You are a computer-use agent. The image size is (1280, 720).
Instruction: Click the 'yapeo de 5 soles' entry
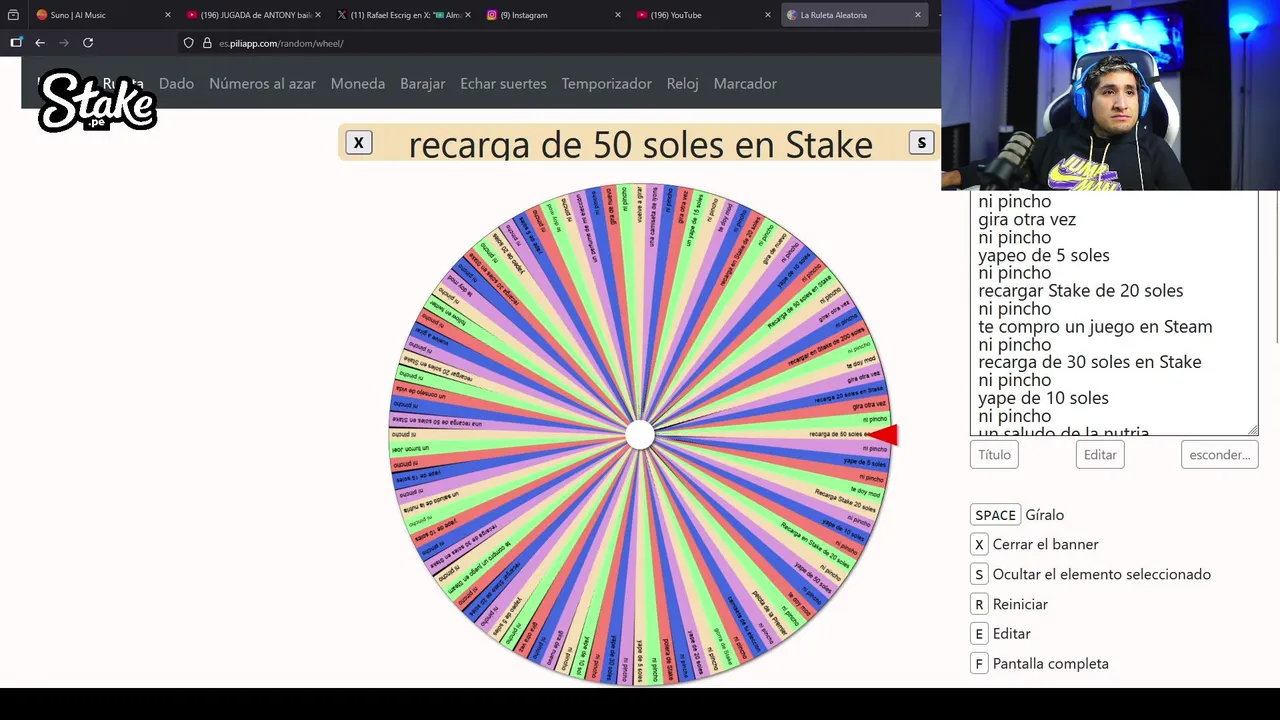1044,255
